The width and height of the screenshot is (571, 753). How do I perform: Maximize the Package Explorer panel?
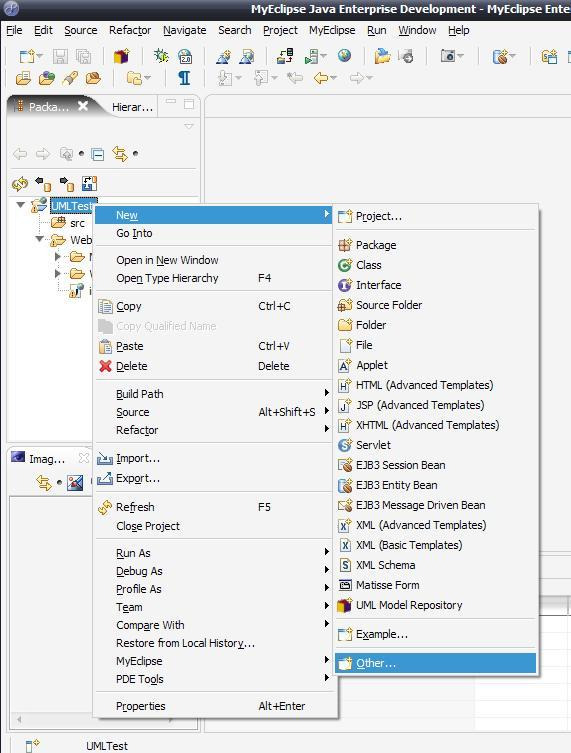pyautogui.click(x=189, y=104)
